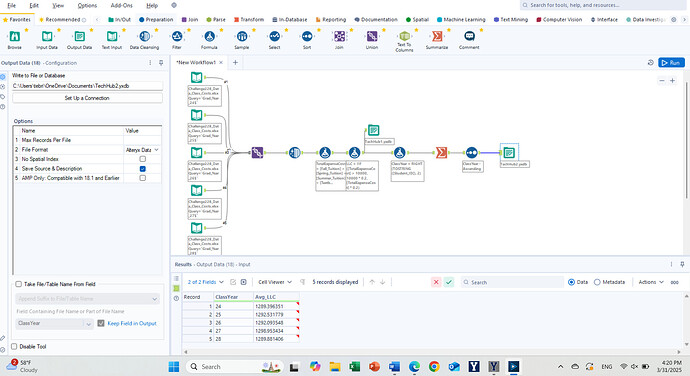
Task: Toggle the Keep Field in Output checkbox
Action: 101,323
